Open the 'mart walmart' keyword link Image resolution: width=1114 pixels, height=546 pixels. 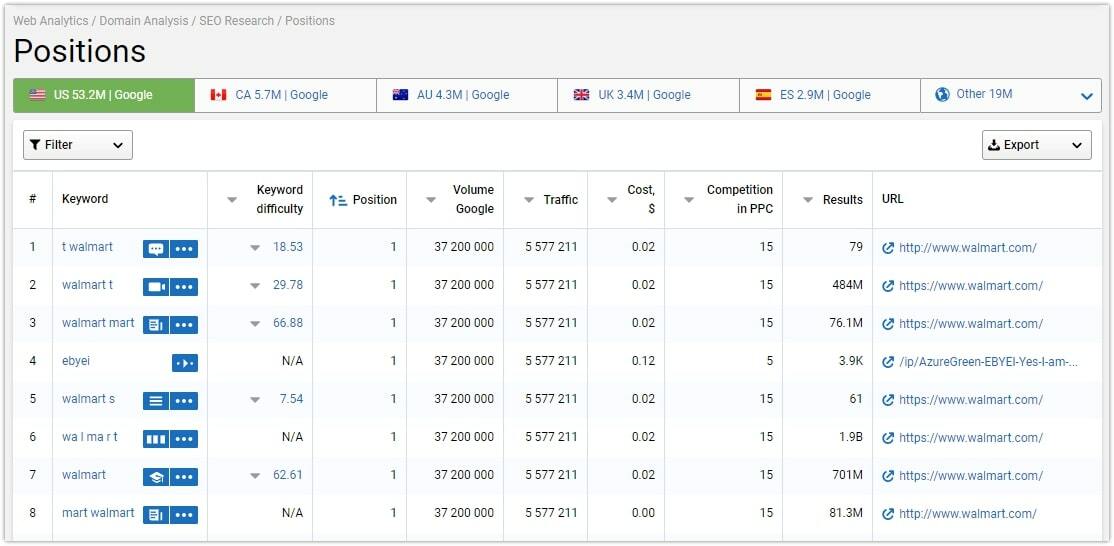click(x=98, y=513)
